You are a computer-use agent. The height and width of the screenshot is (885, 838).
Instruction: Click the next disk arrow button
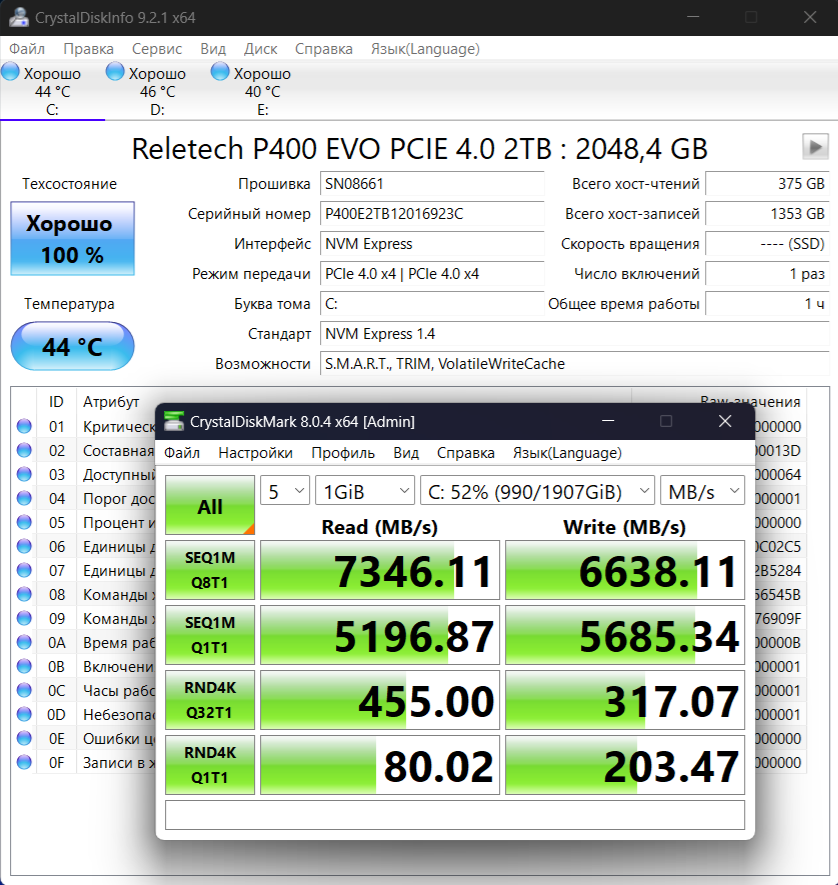click(815, 147)
